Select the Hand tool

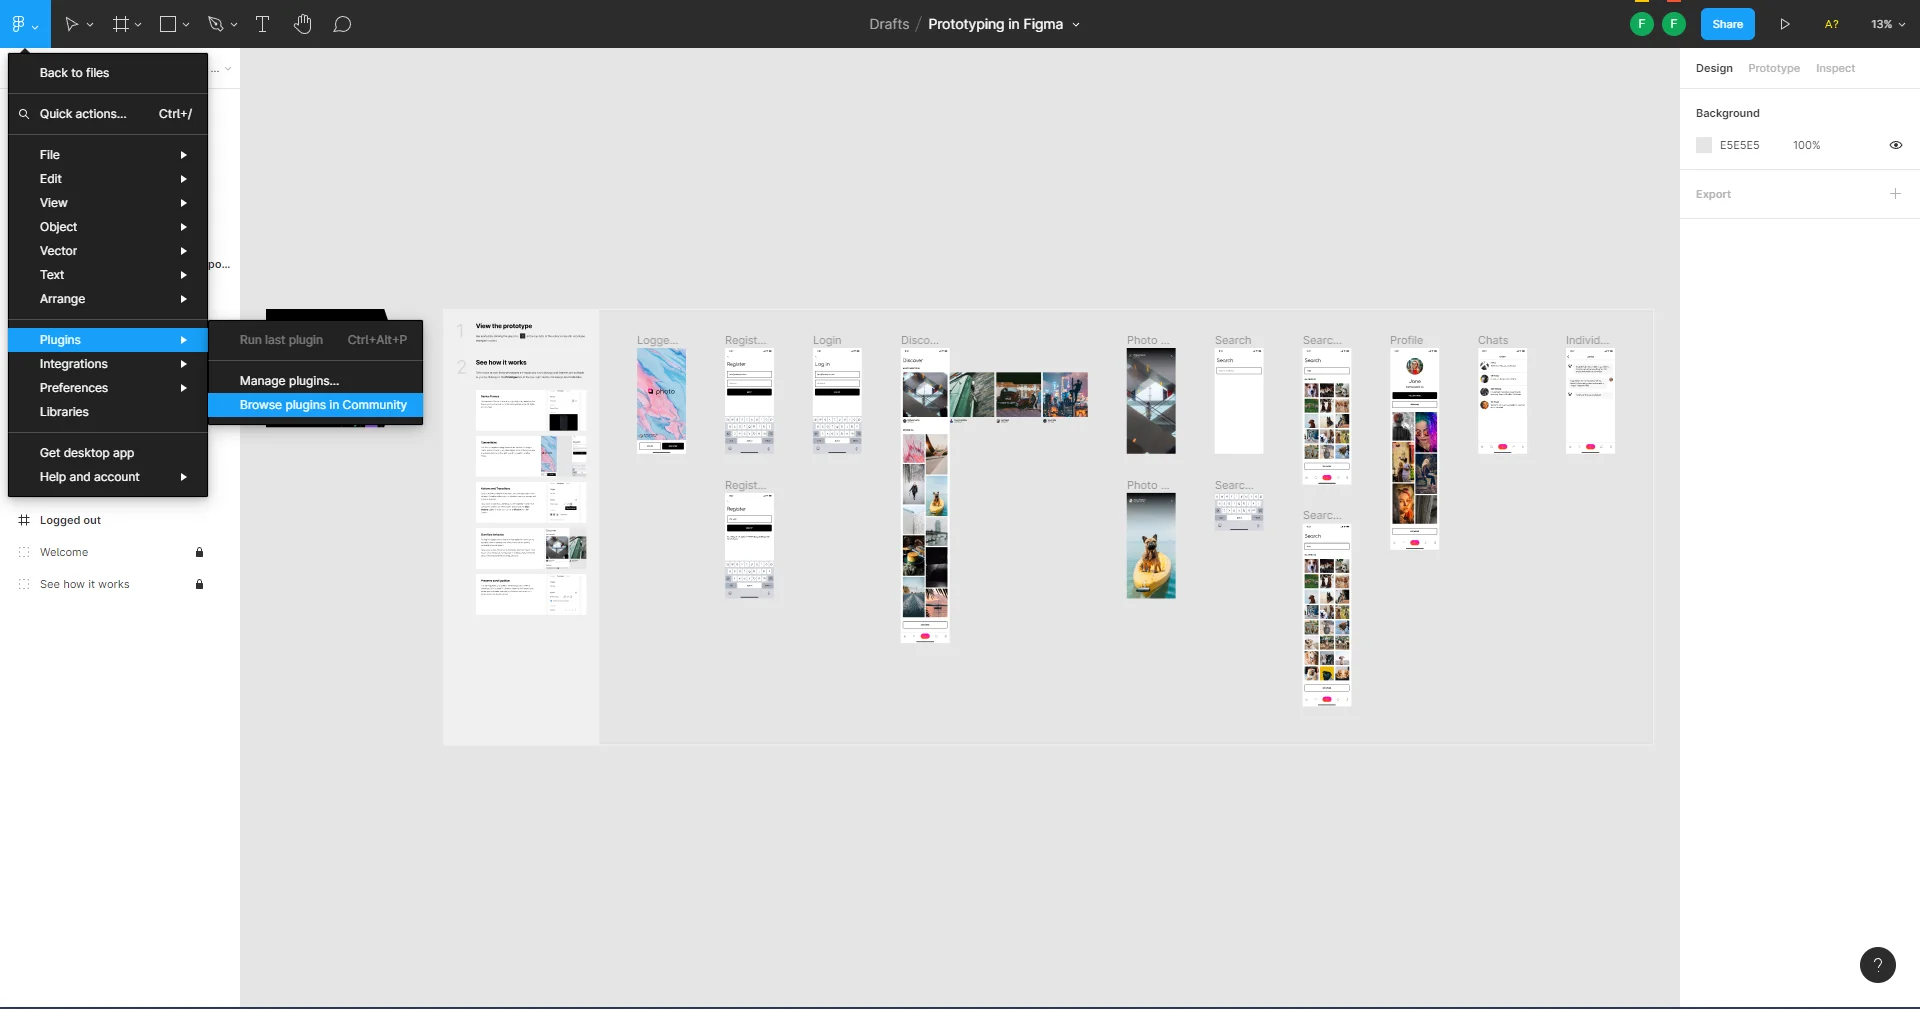302,24
